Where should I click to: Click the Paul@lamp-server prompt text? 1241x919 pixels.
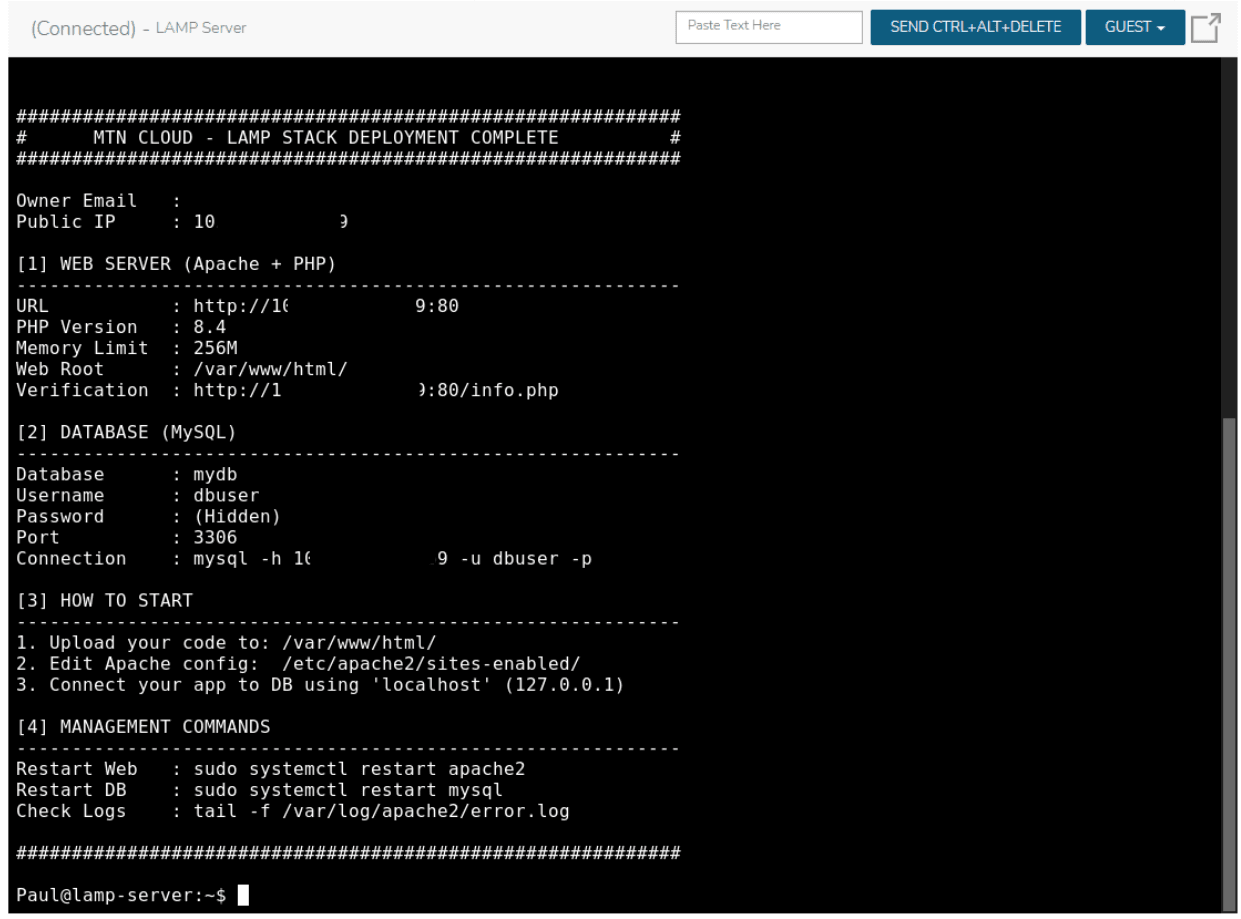pos(121,895)
